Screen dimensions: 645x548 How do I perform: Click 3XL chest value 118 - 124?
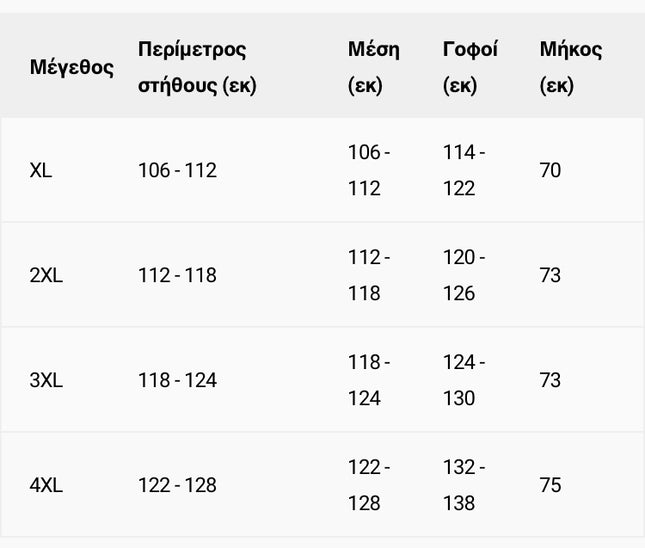pyautogui.click(x=177, y=381)
